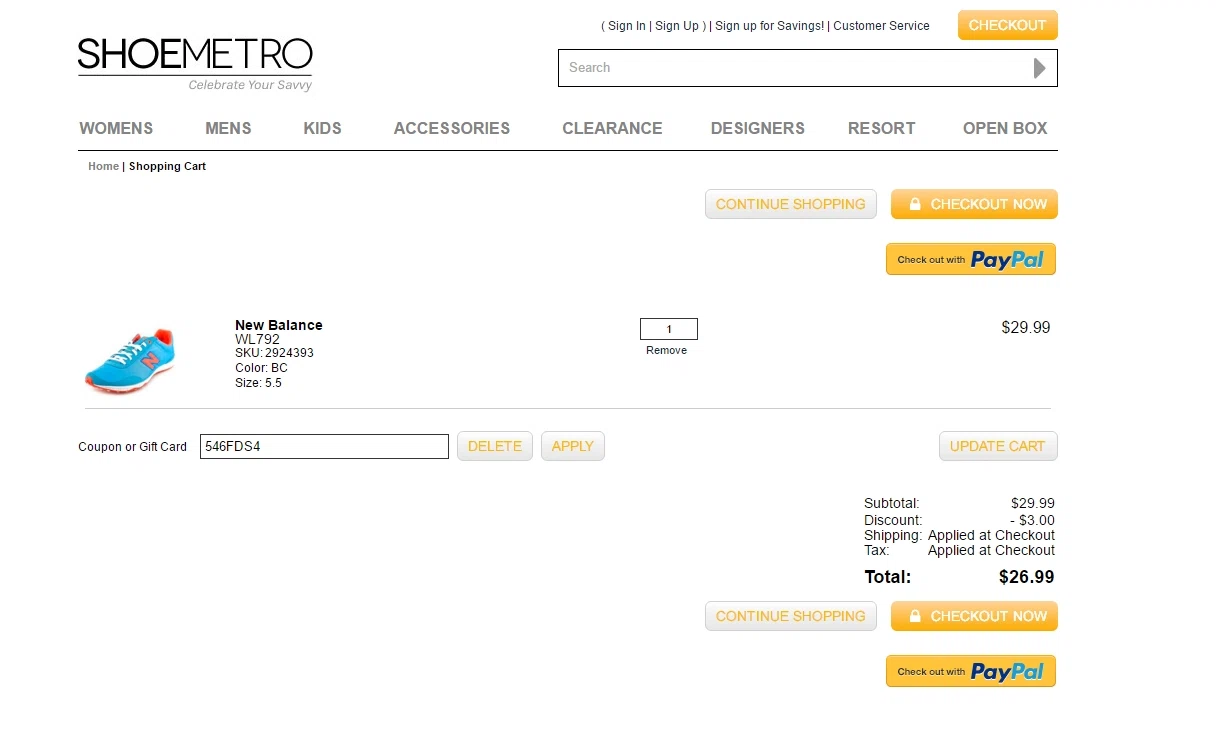Submit search with the arrow icon
This screenshot has width=1219, height=746.
pos(1040,68)
